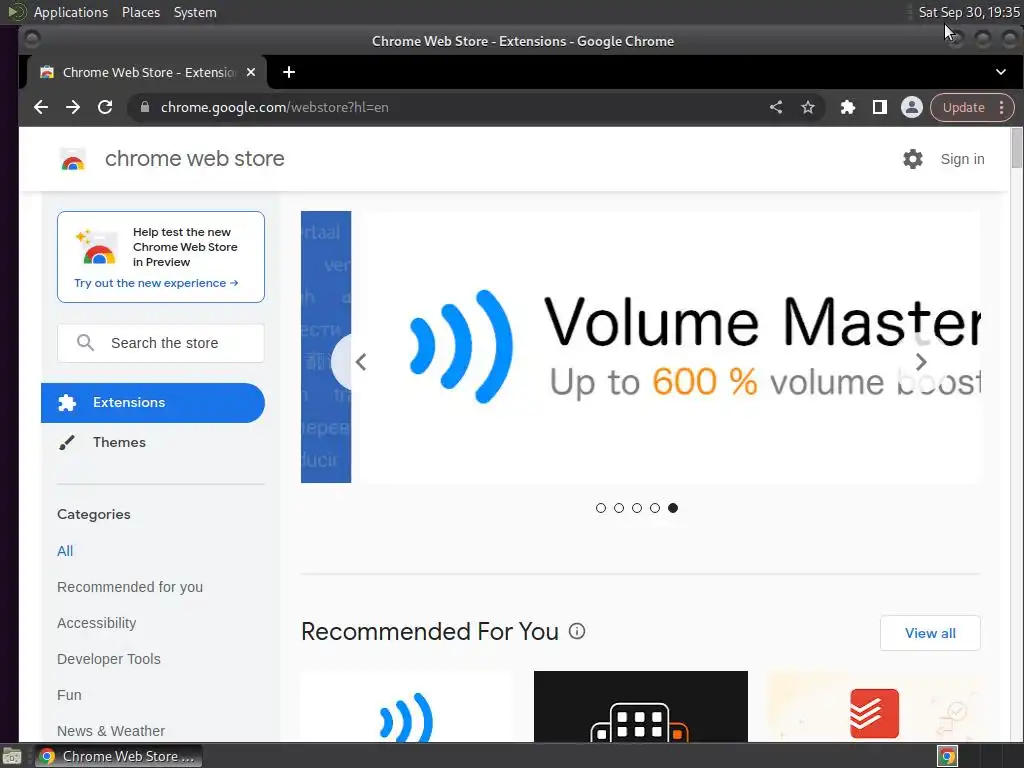
Task: Select the Chrome Web Store browser tab
Action: pos(146,72)
